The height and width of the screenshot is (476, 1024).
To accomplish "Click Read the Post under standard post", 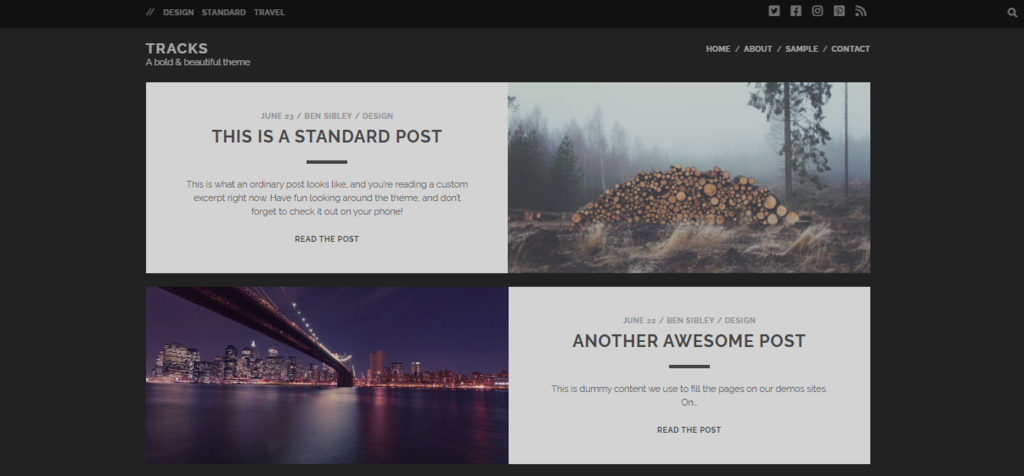I will click(x=327, y=239).
